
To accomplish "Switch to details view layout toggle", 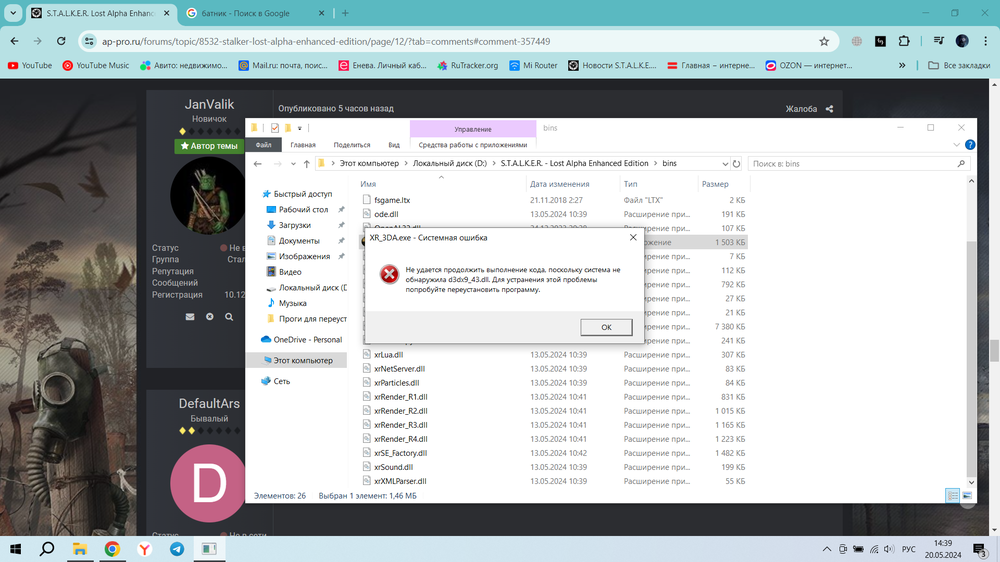I will [953, 496].
